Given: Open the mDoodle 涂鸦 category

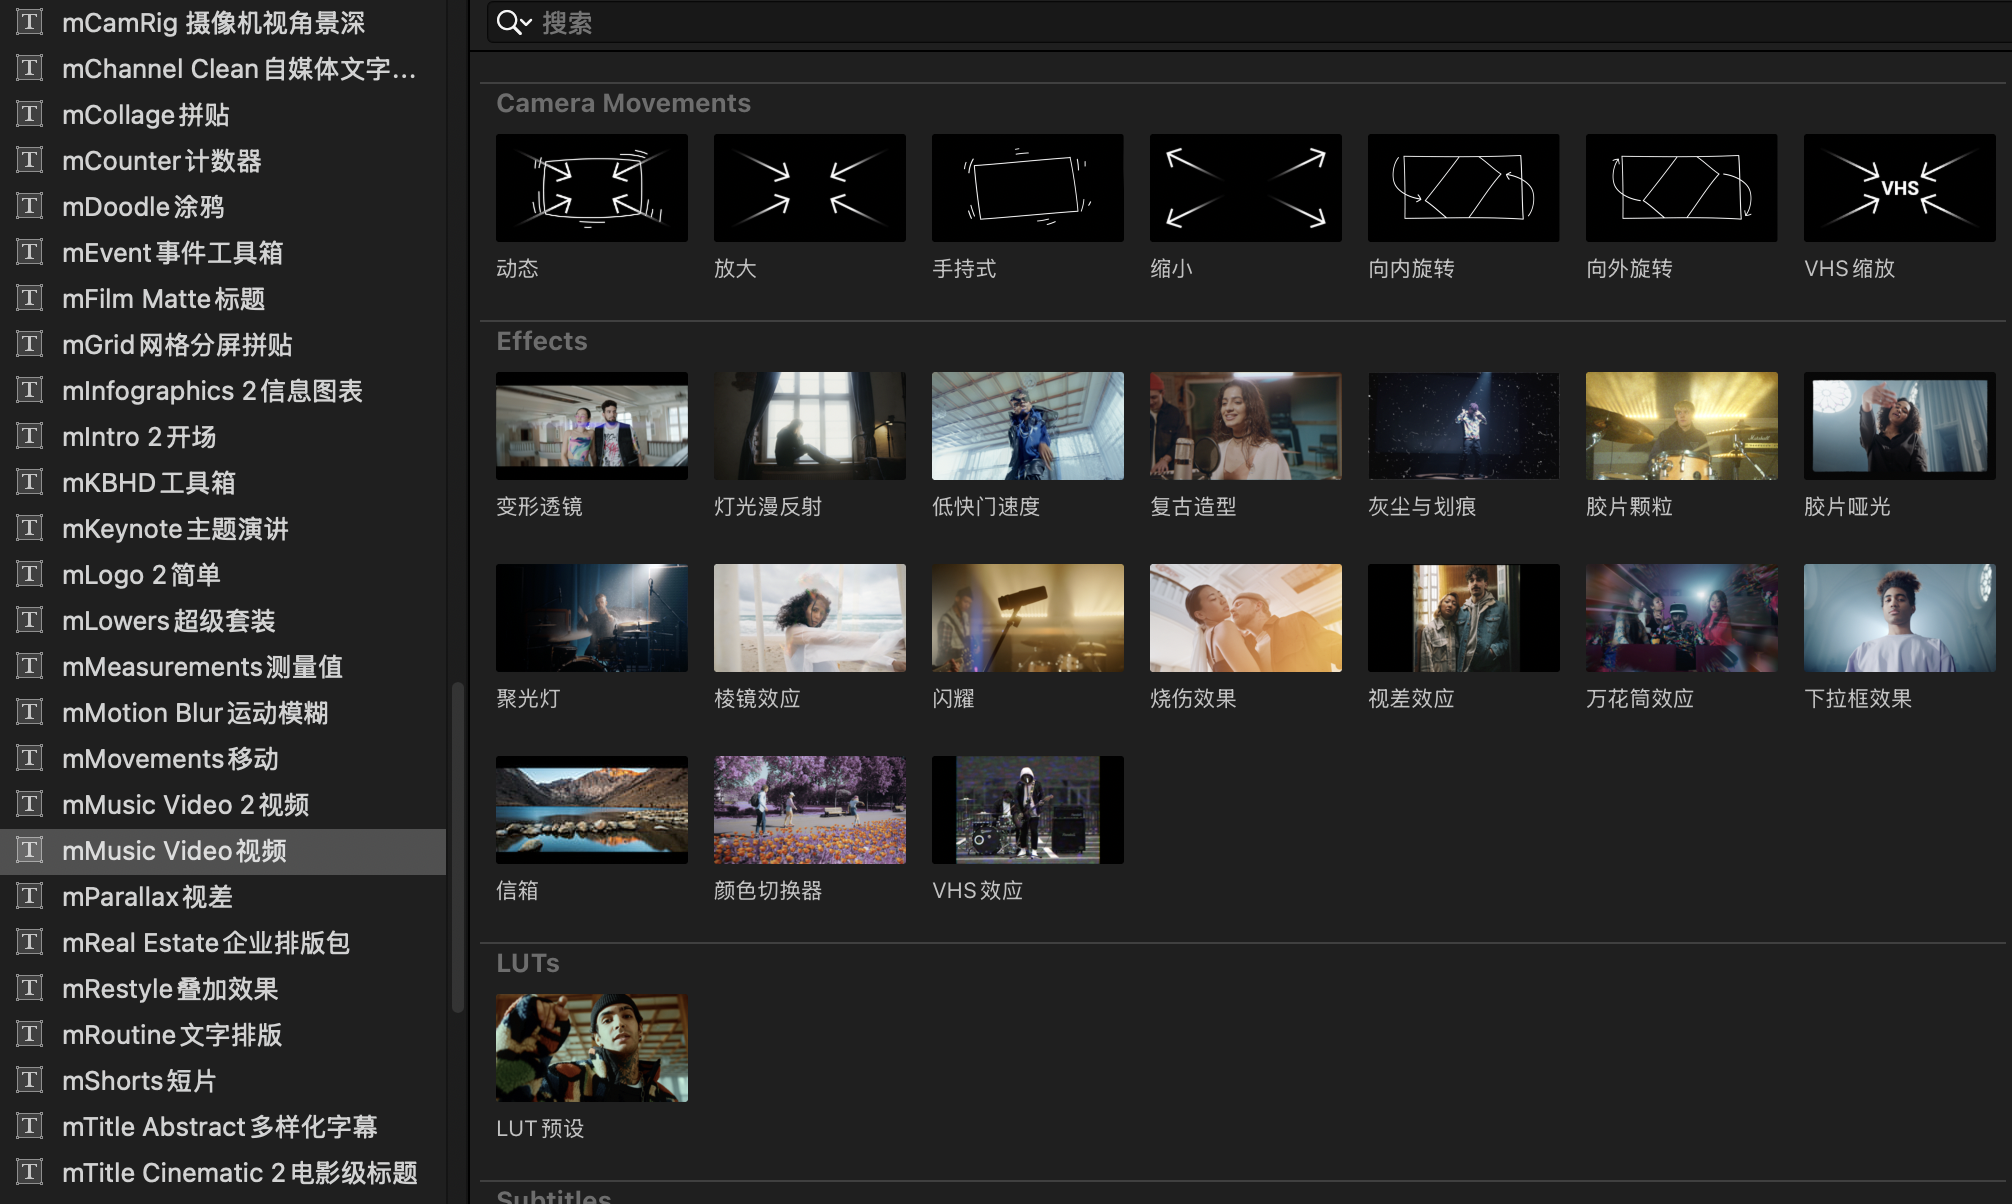Looking at the screenshot, I should pyautogui.click(x=223, y=206).
